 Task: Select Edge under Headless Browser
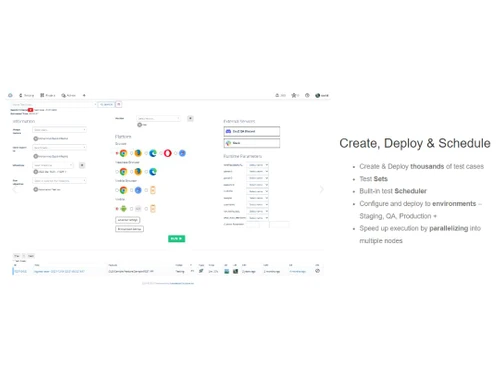click(x=146, y=172)
